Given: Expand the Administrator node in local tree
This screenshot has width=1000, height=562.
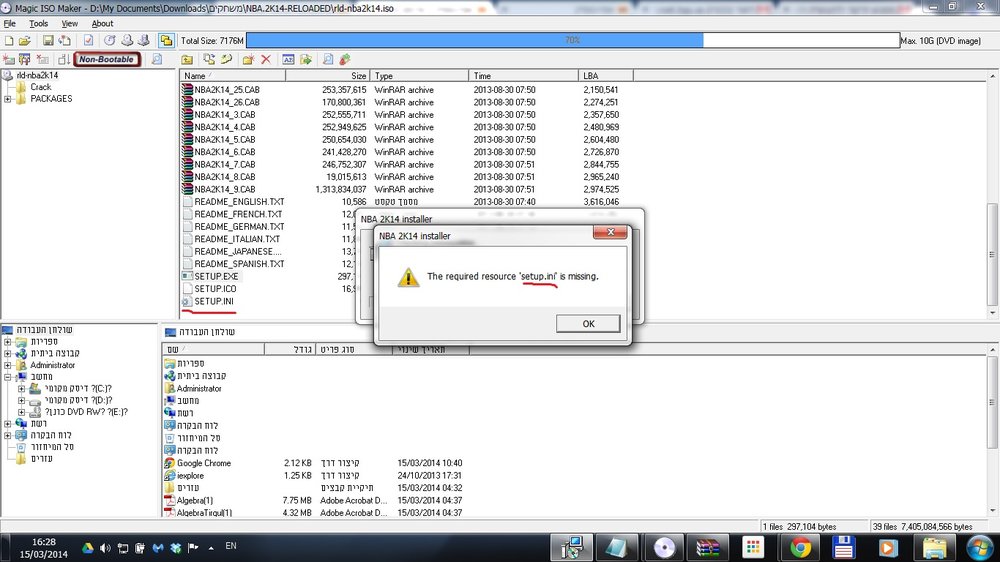Looking at the screenshot, I should (8, 366).
